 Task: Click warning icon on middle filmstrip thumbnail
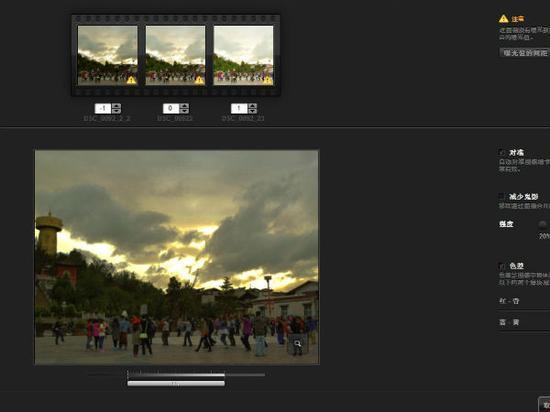point(199,80)
